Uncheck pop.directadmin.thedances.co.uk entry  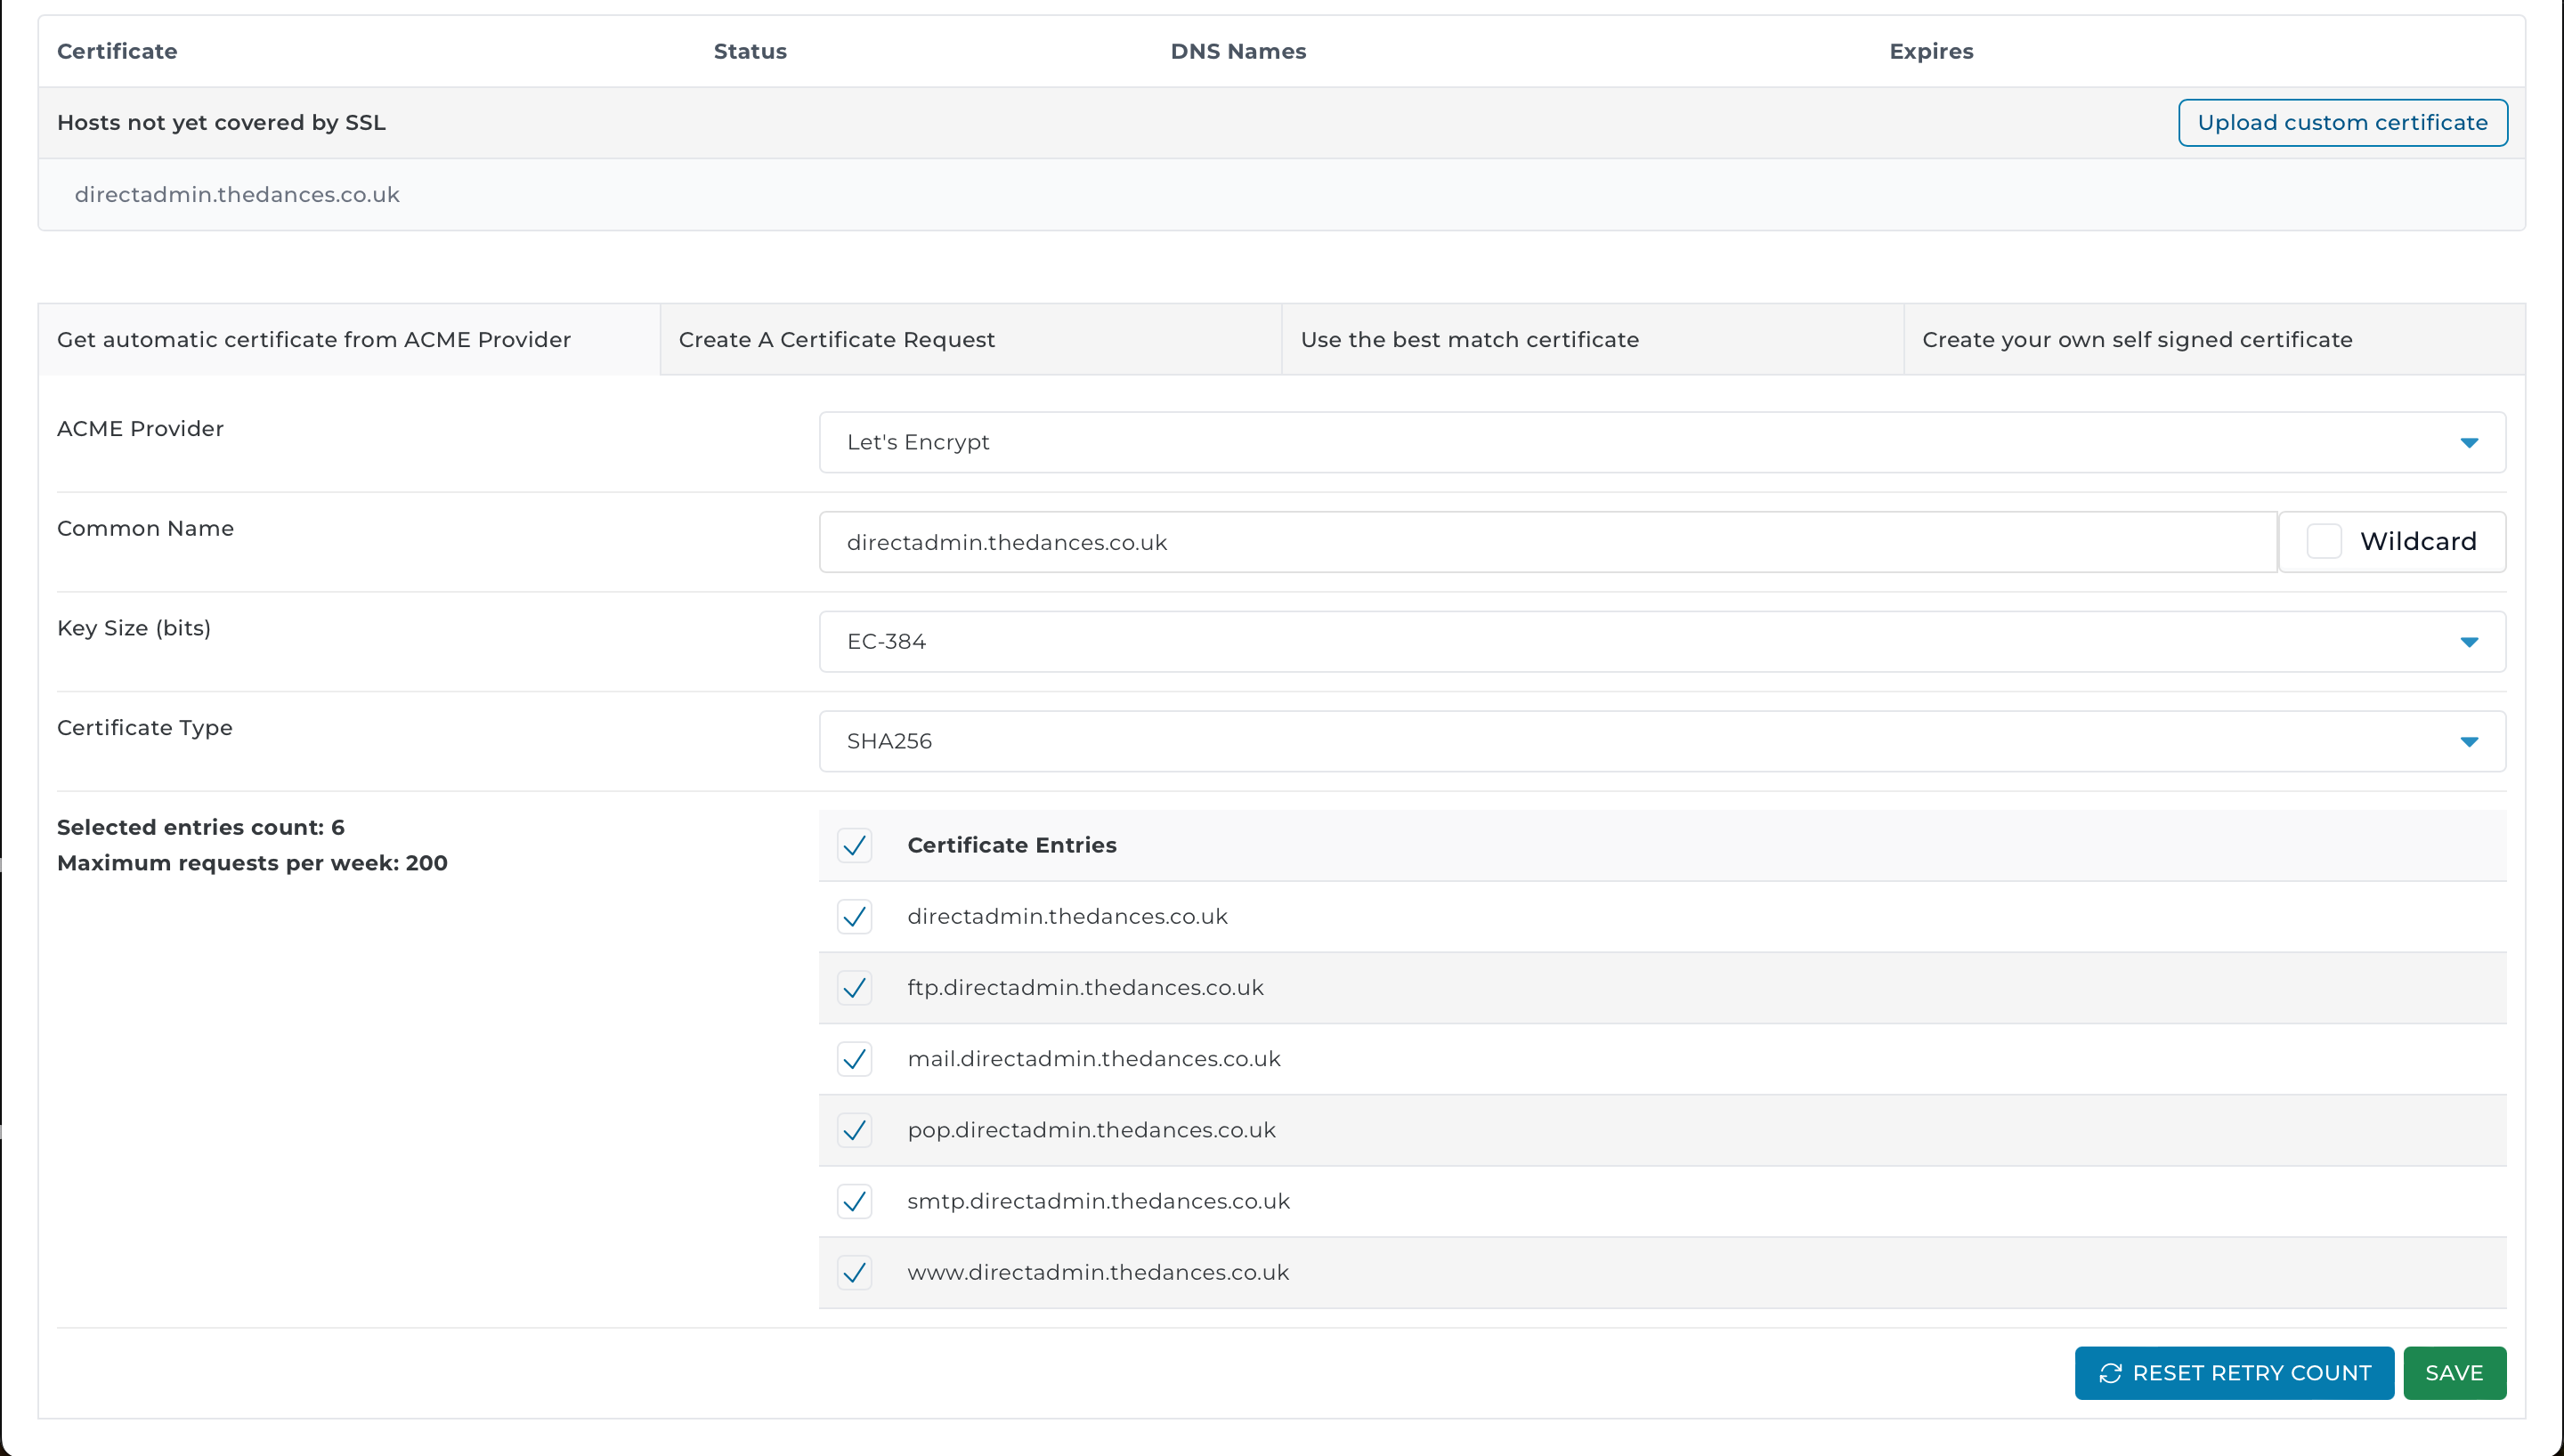pos(854,1130)
